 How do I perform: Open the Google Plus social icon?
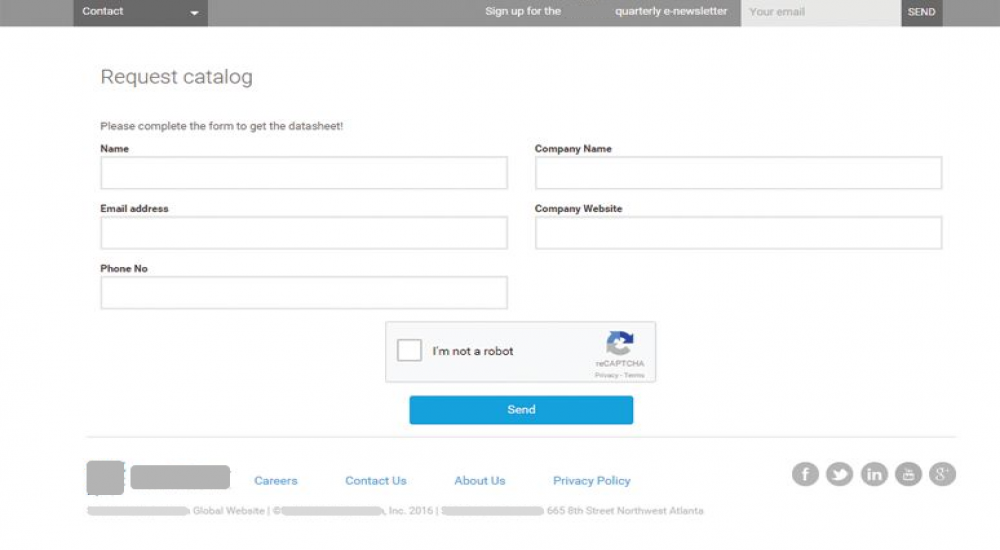tap(942, 474)
